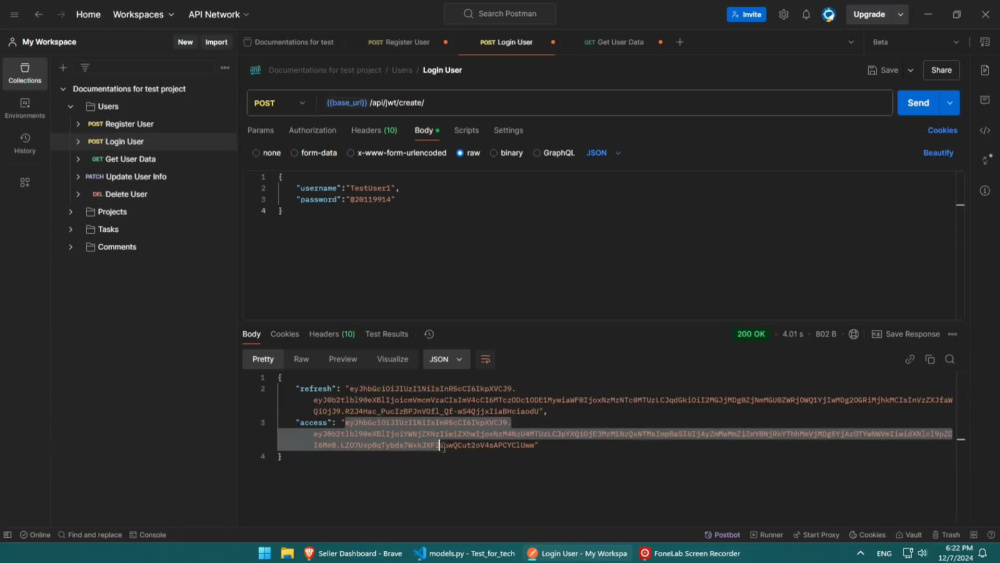This screenshot has height=563, width=1000.
Task: Open response history clock icon
Action: (x=429, y=334)
